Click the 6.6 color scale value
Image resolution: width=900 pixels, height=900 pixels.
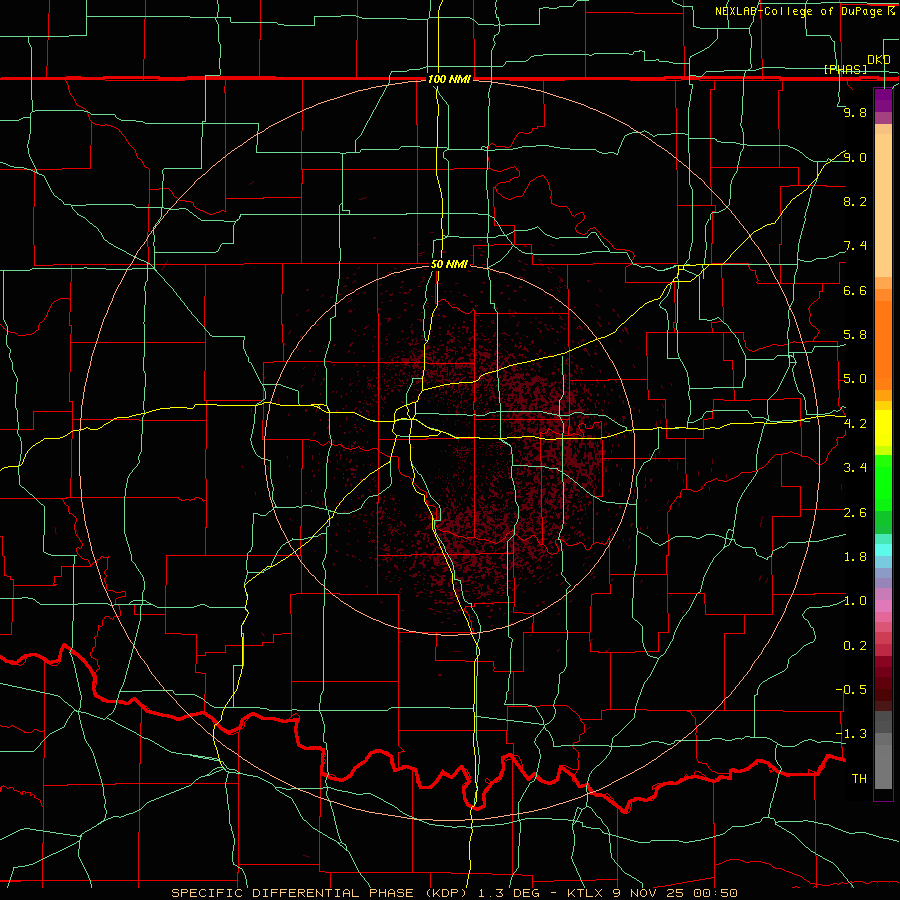point(855,290)
